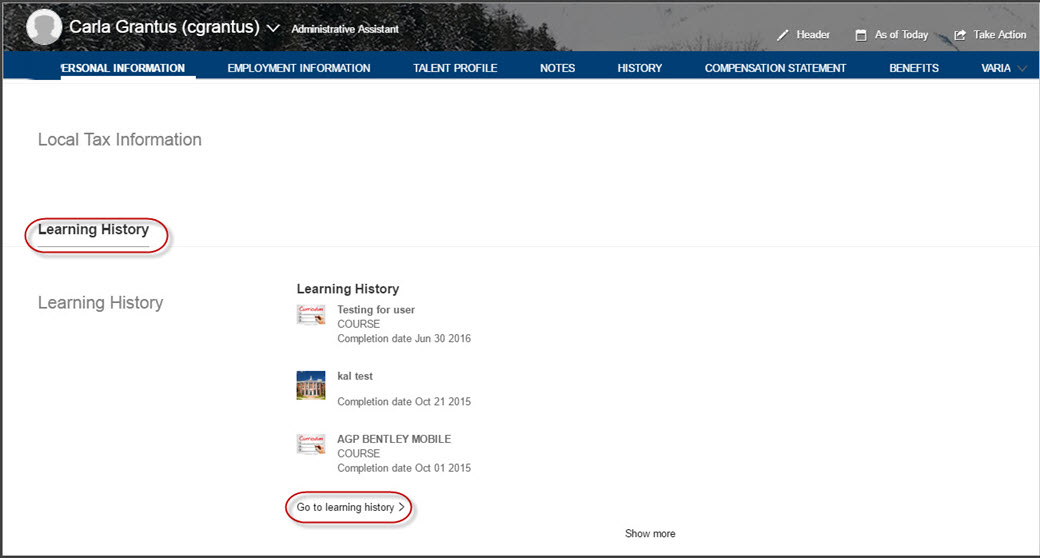The image size is (1040, 558).
Task: Expand dropdown arrow next to Carla Grantus name
Action: pyautogui.click(x=273, y=29)
